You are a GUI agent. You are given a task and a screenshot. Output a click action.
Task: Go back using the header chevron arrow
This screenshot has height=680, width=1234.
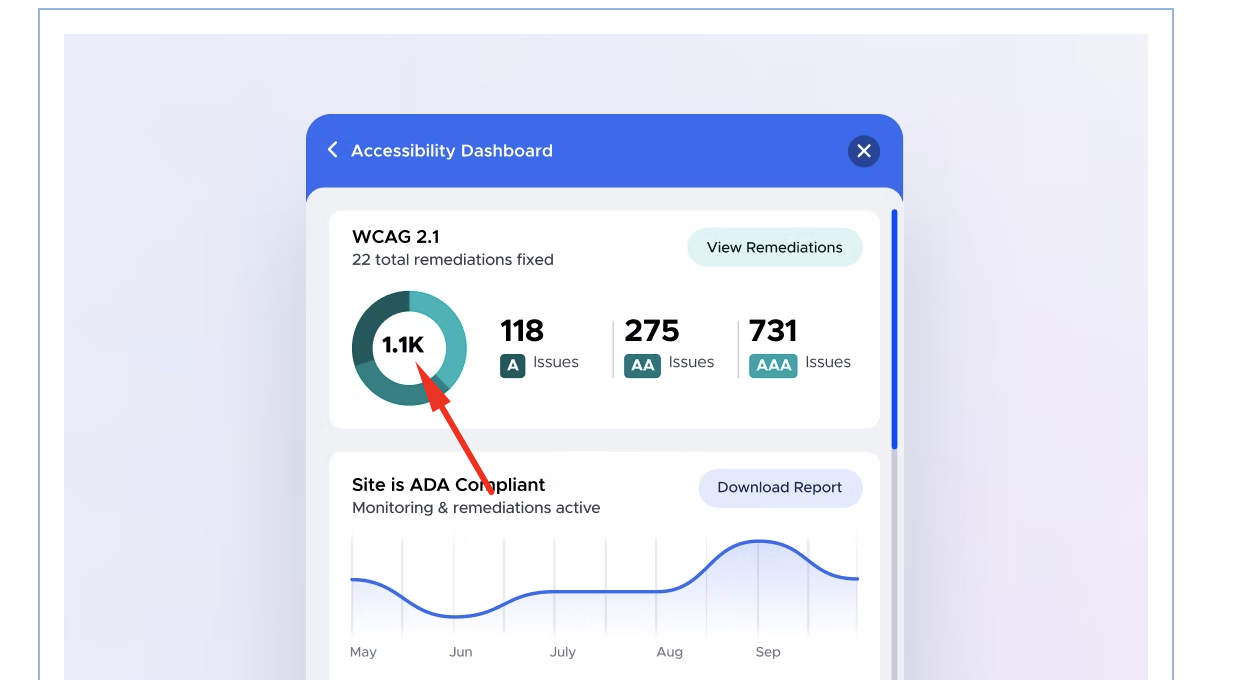pos(333,150)
